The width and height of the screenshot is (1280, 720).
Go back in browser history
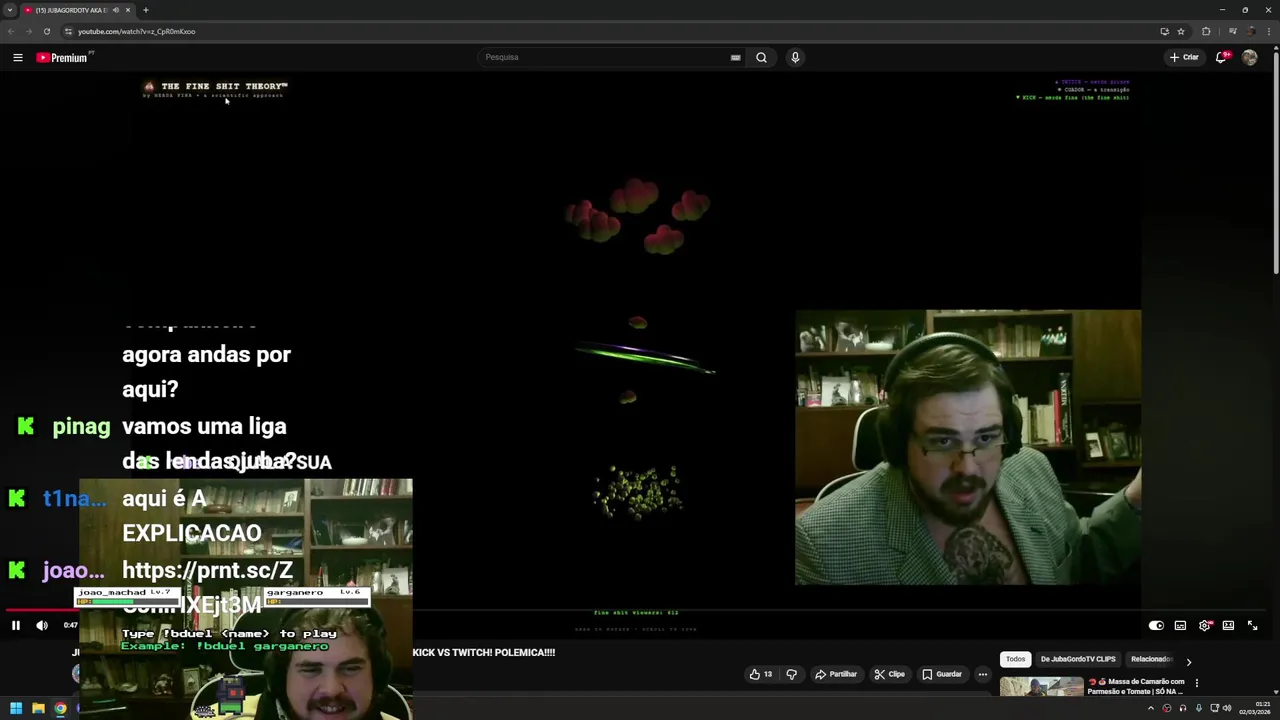click(11, 31)
